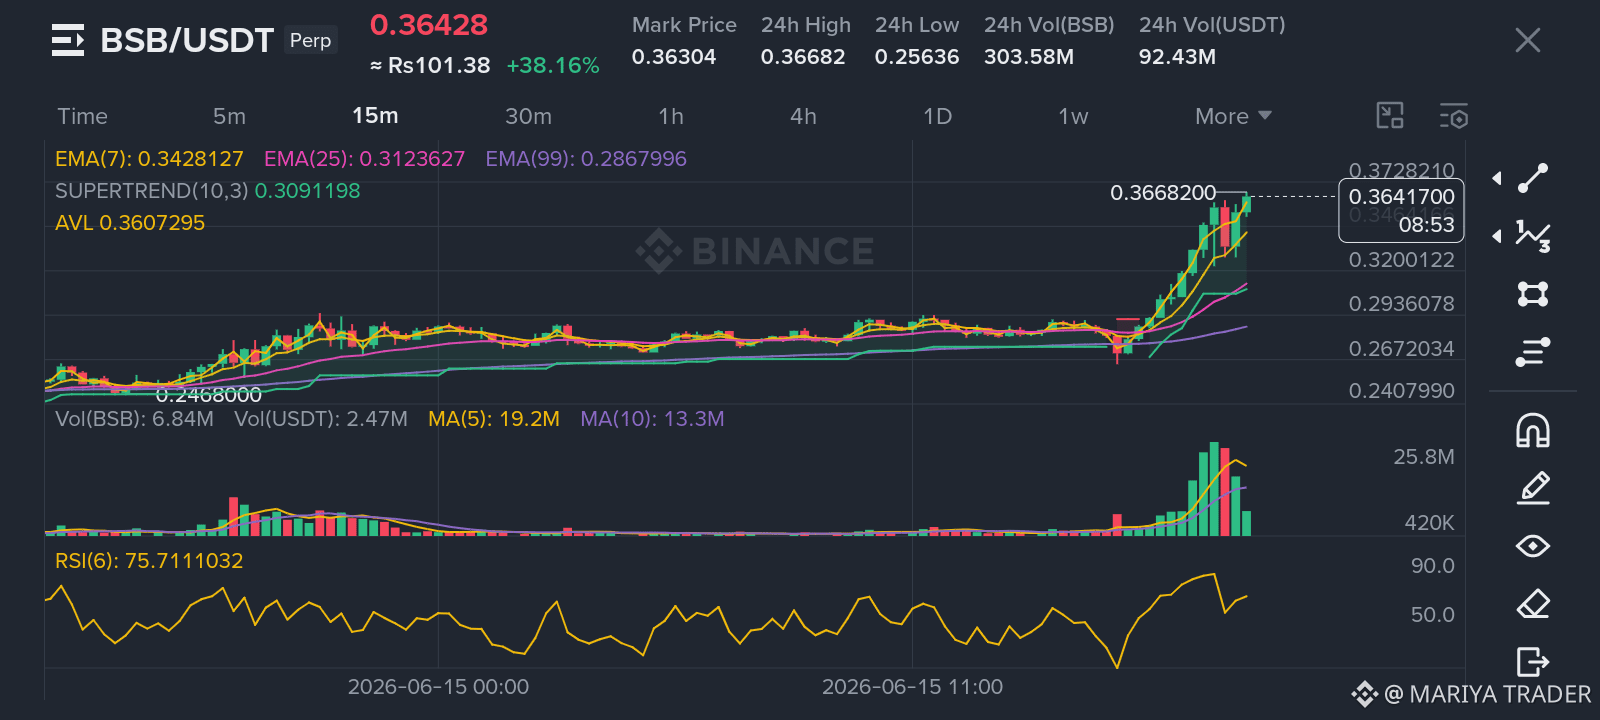
Task: Click the 0.3200122 price axis label
Action: tap(1402, 260)
